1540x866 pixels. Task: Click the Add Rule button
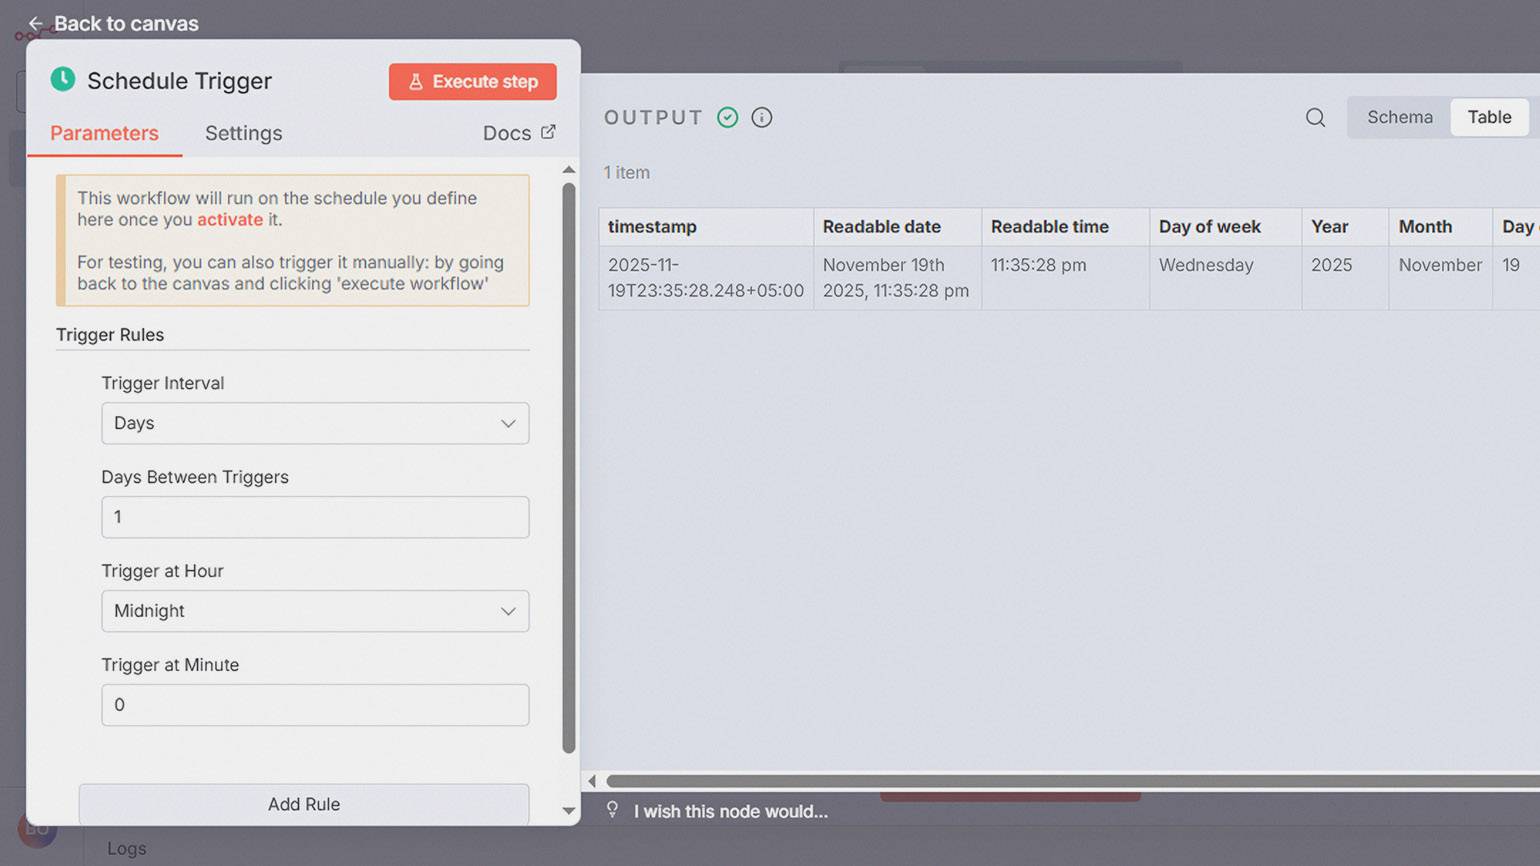[x=304, y=804]
